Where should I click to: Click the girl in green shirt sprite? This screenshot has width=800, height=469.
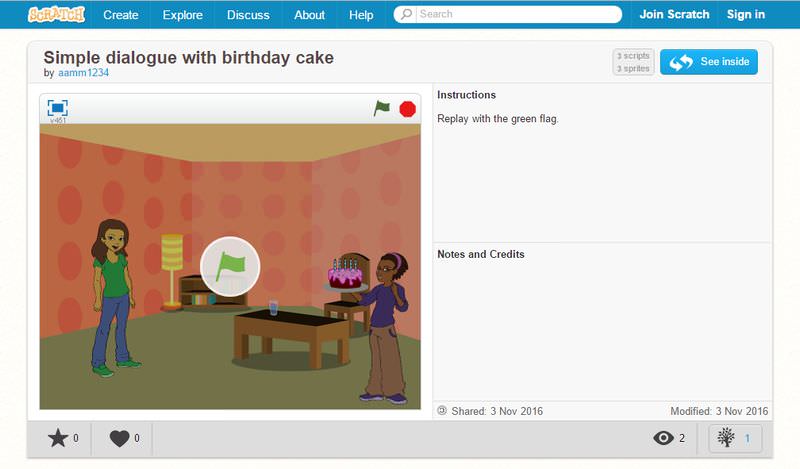(x=114, y=298)
